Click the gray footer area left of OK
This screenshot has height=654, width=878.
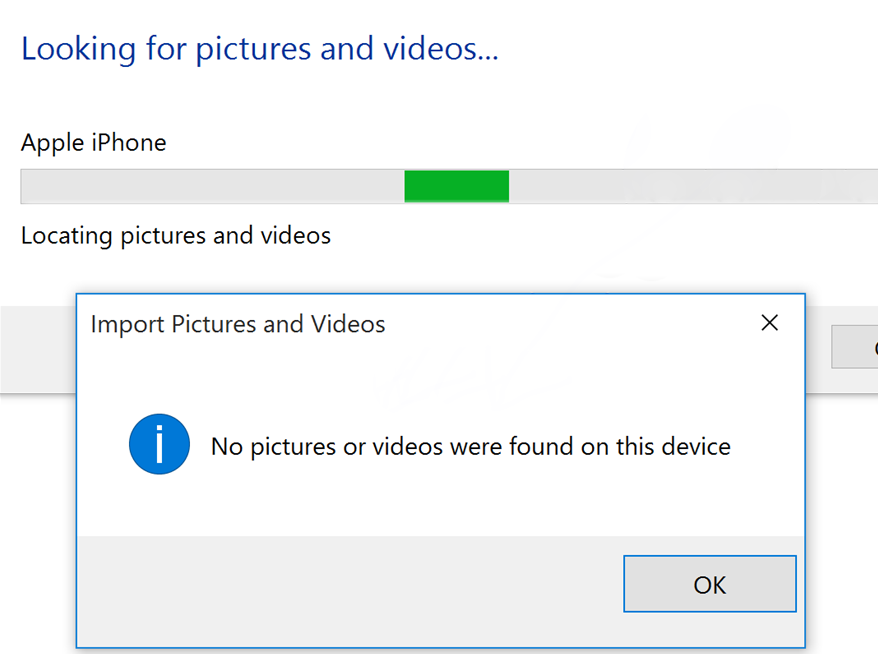(350, 590)
